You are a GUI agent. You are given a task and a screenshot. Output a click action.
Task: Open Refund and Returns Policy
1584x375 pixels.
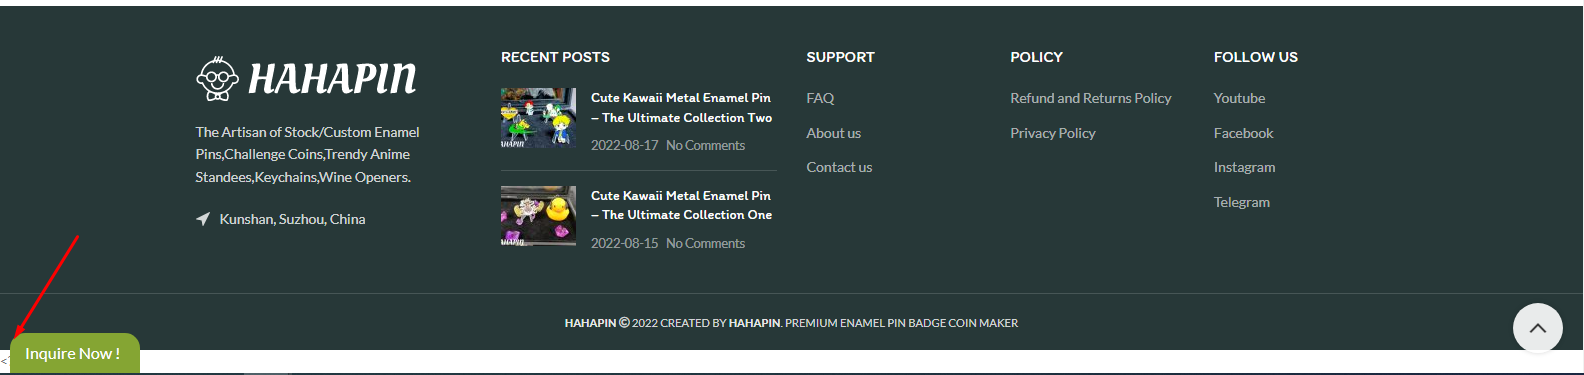(x=1090, y=98)
